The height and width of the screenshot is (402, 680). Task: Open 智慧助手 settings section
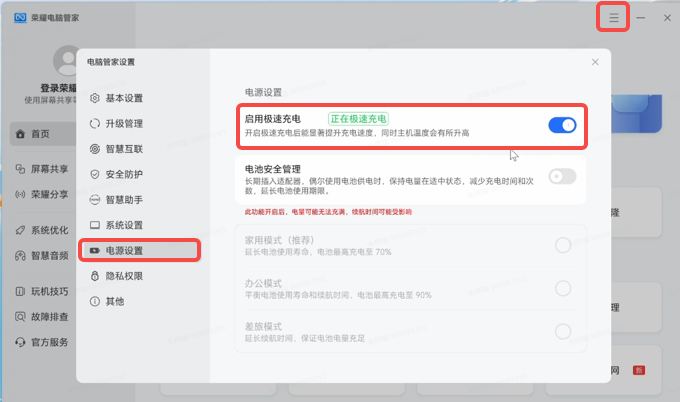pyautogui.click(x=124, y=199)
